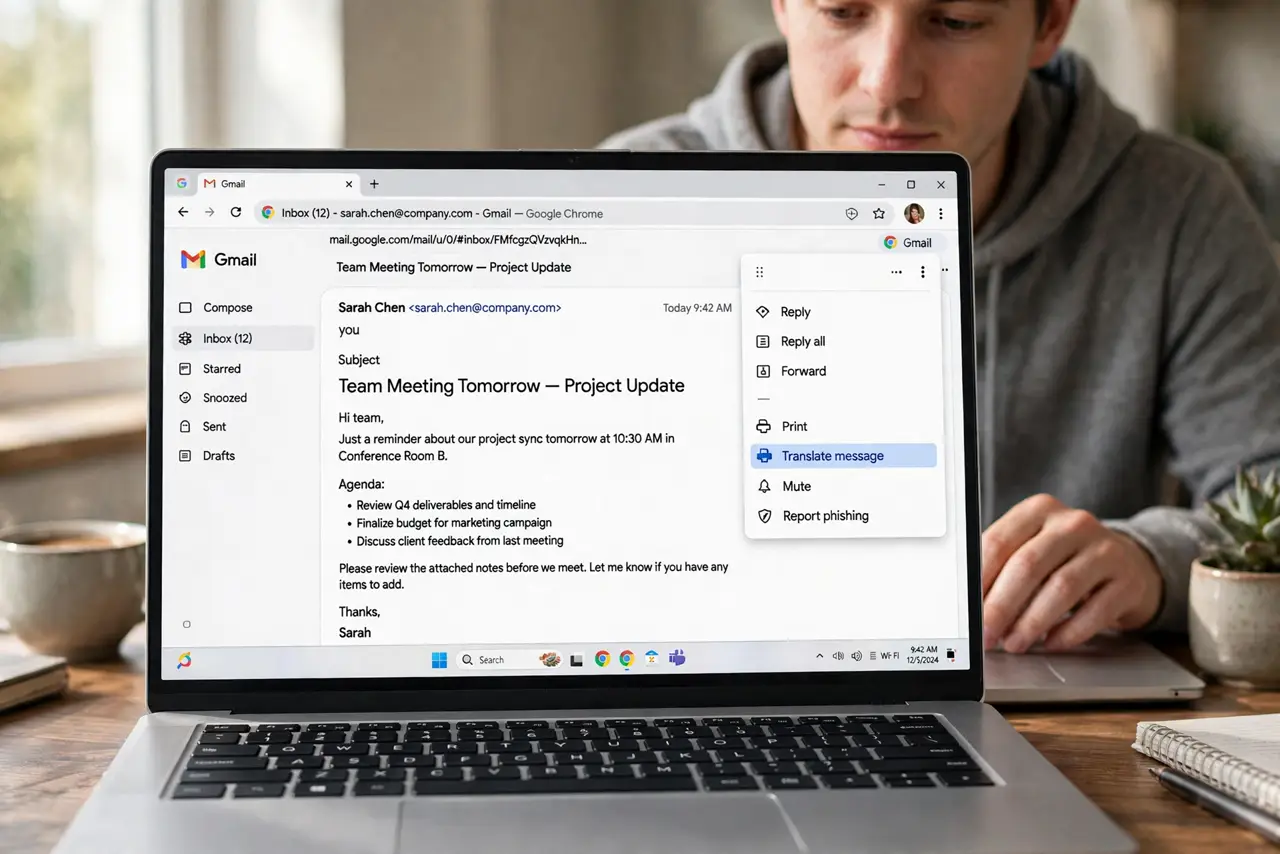Screen dimensions: 1280x854
Task: Mute this conversation from the menu
Action: [844, 486]
